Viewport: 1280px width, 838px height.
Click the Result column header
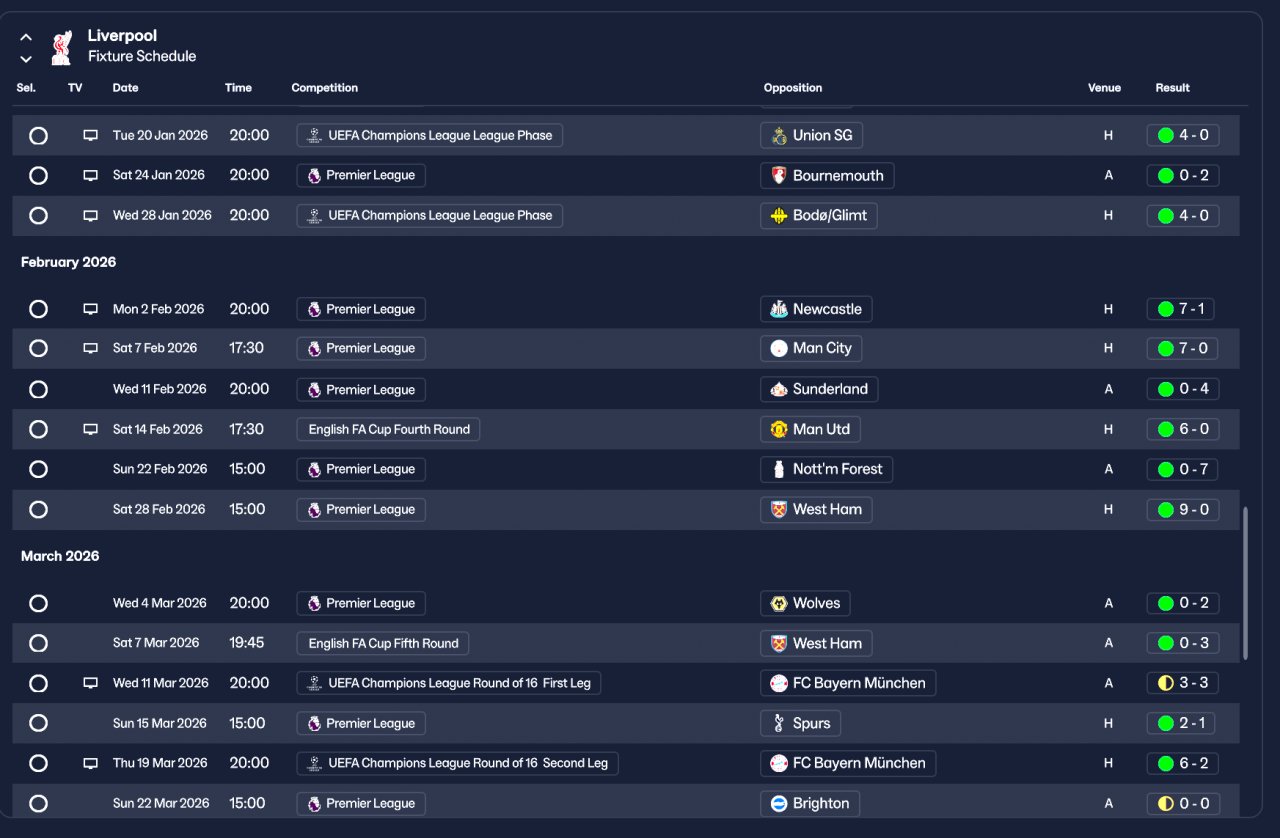(1172, 88)
